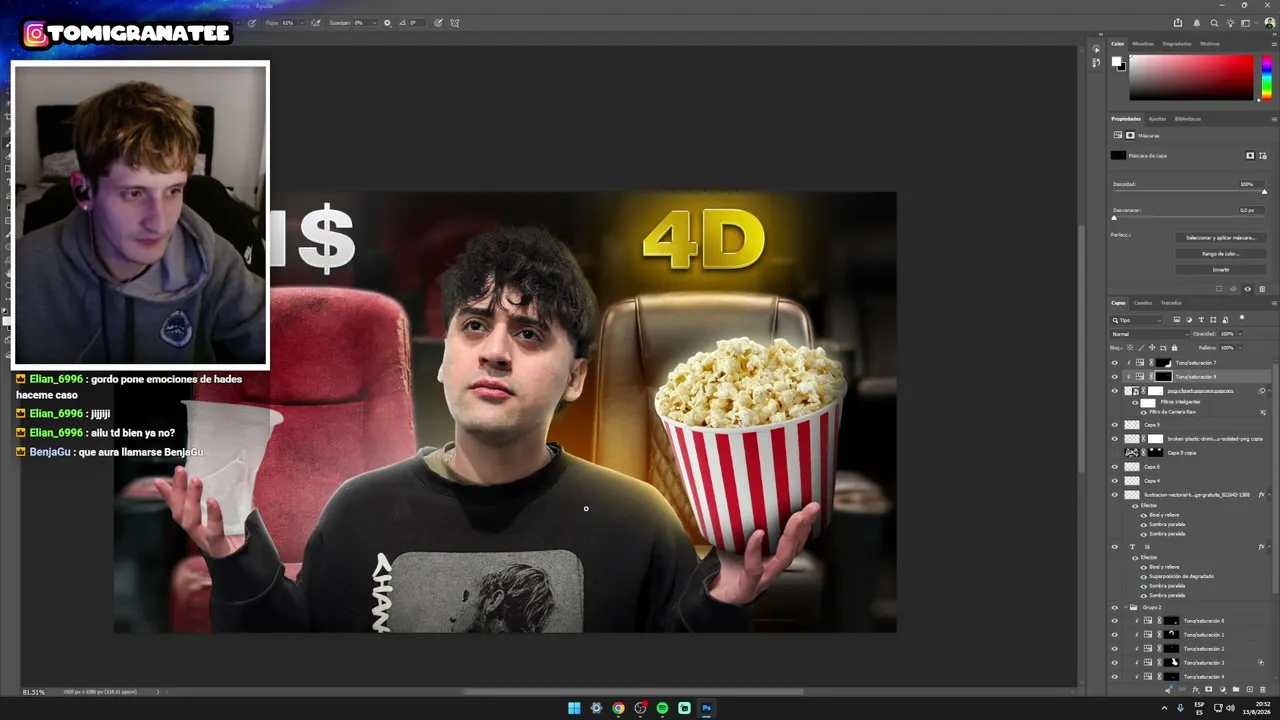Open the Motivos tab

pyautogui.click(x=1210, y=44)
